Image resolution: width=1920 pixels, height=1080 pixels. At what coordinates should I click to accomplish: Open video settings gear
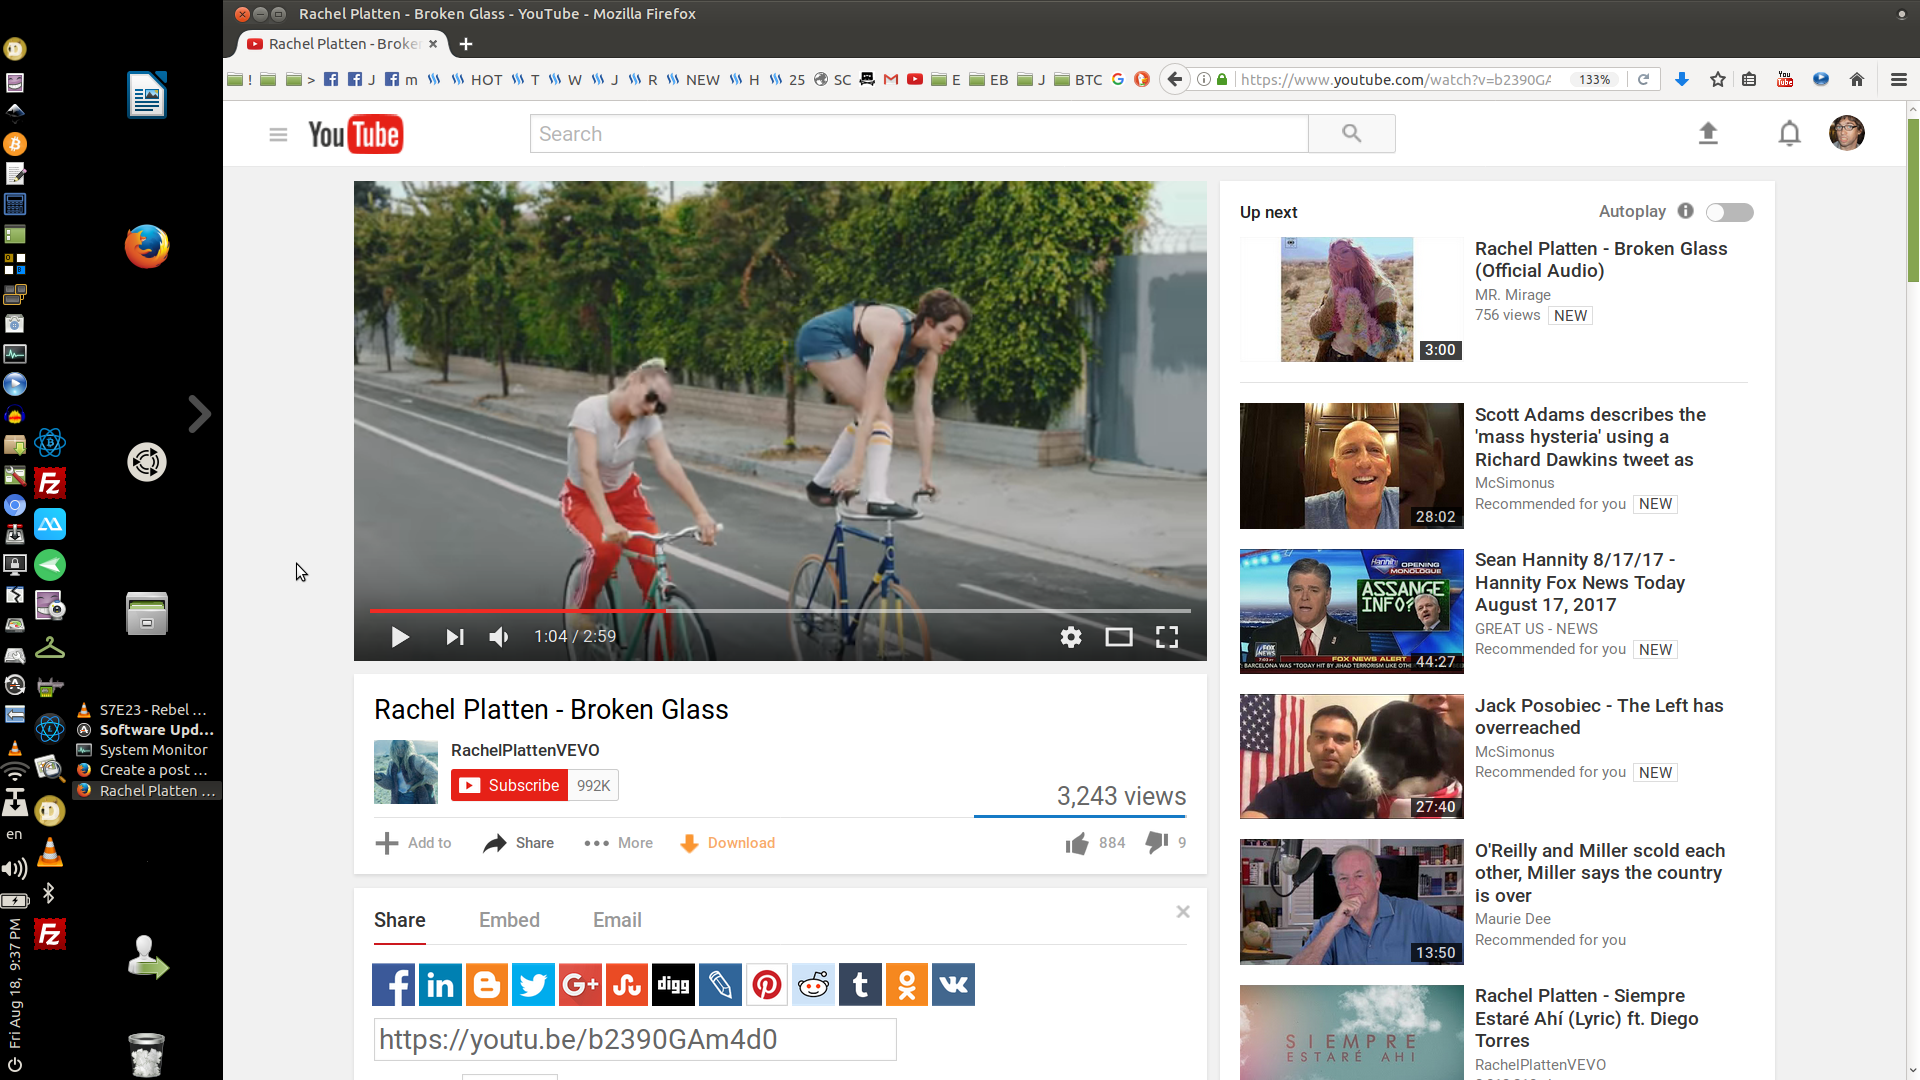[x=1071, y=637]
